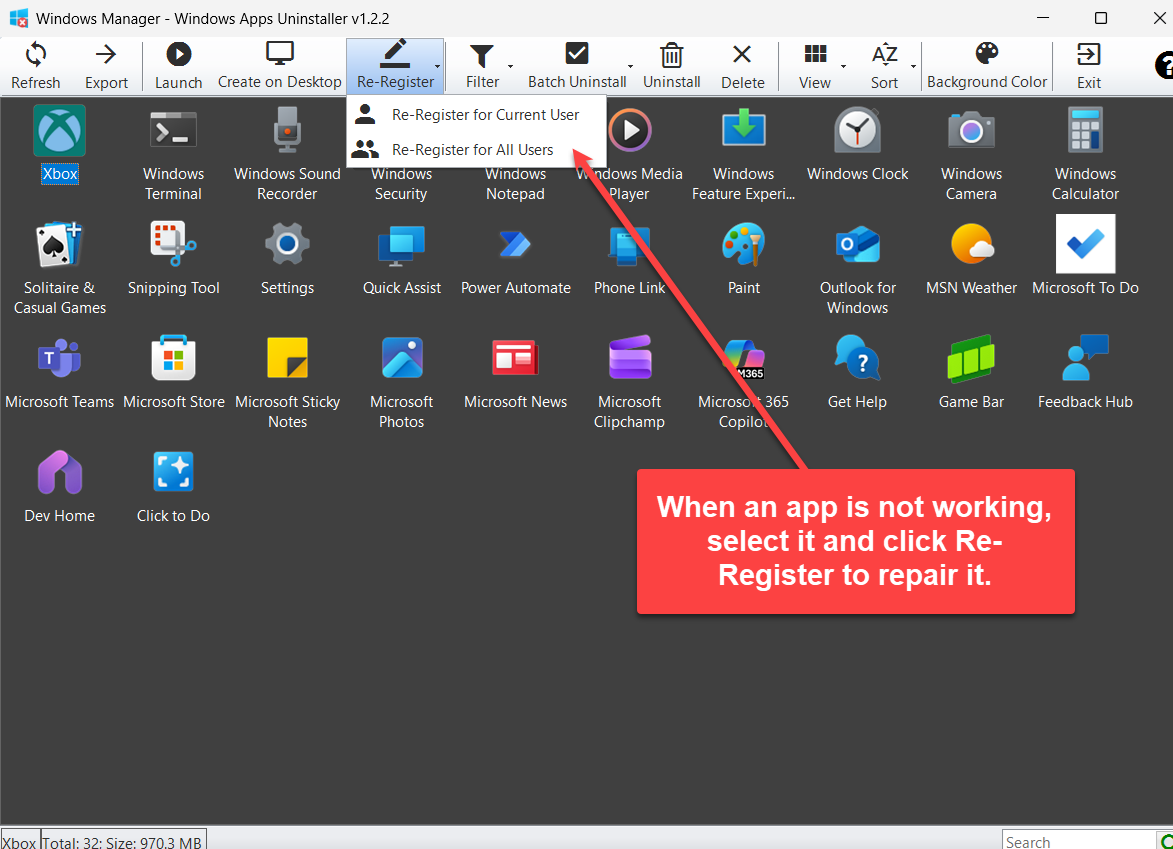
Task: Select the Paint app icon
Action: [744, 244]
